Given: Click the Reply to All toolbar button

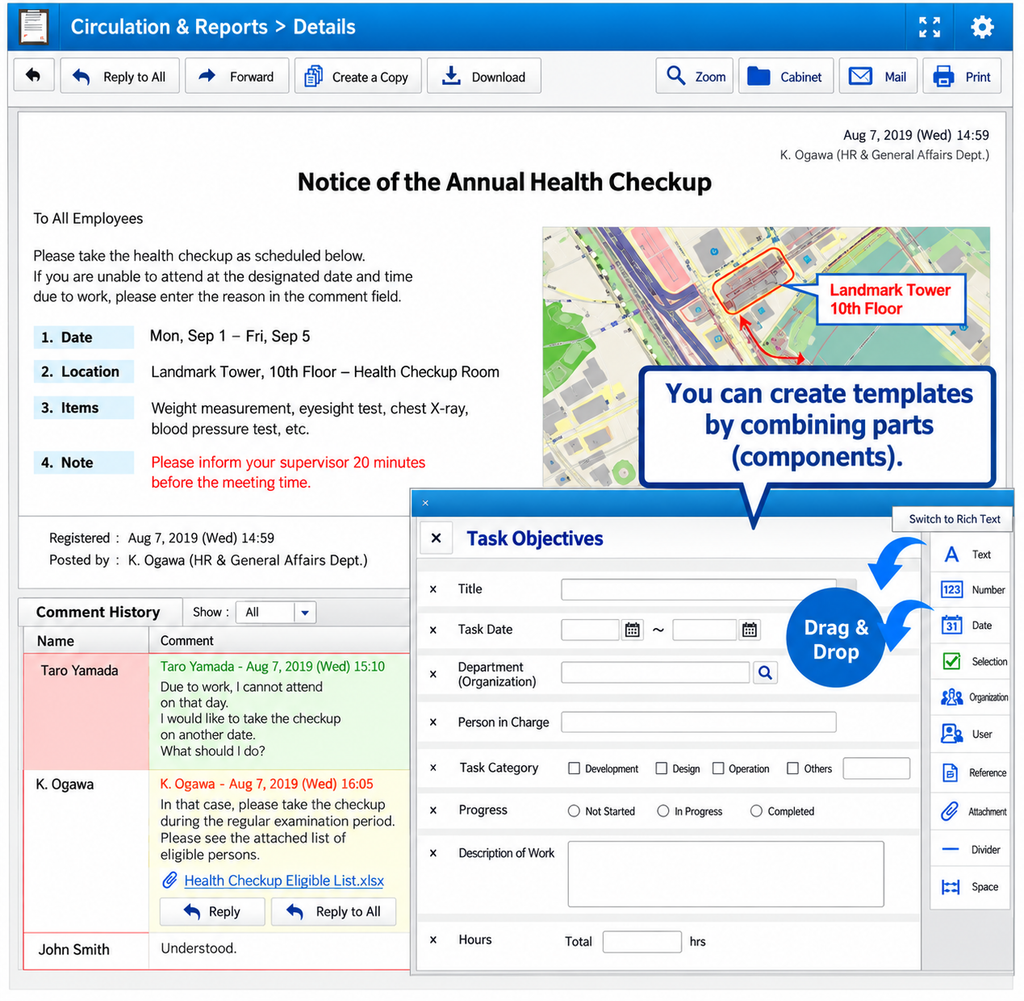Looking at the screenshot, I should coord(120,76).
